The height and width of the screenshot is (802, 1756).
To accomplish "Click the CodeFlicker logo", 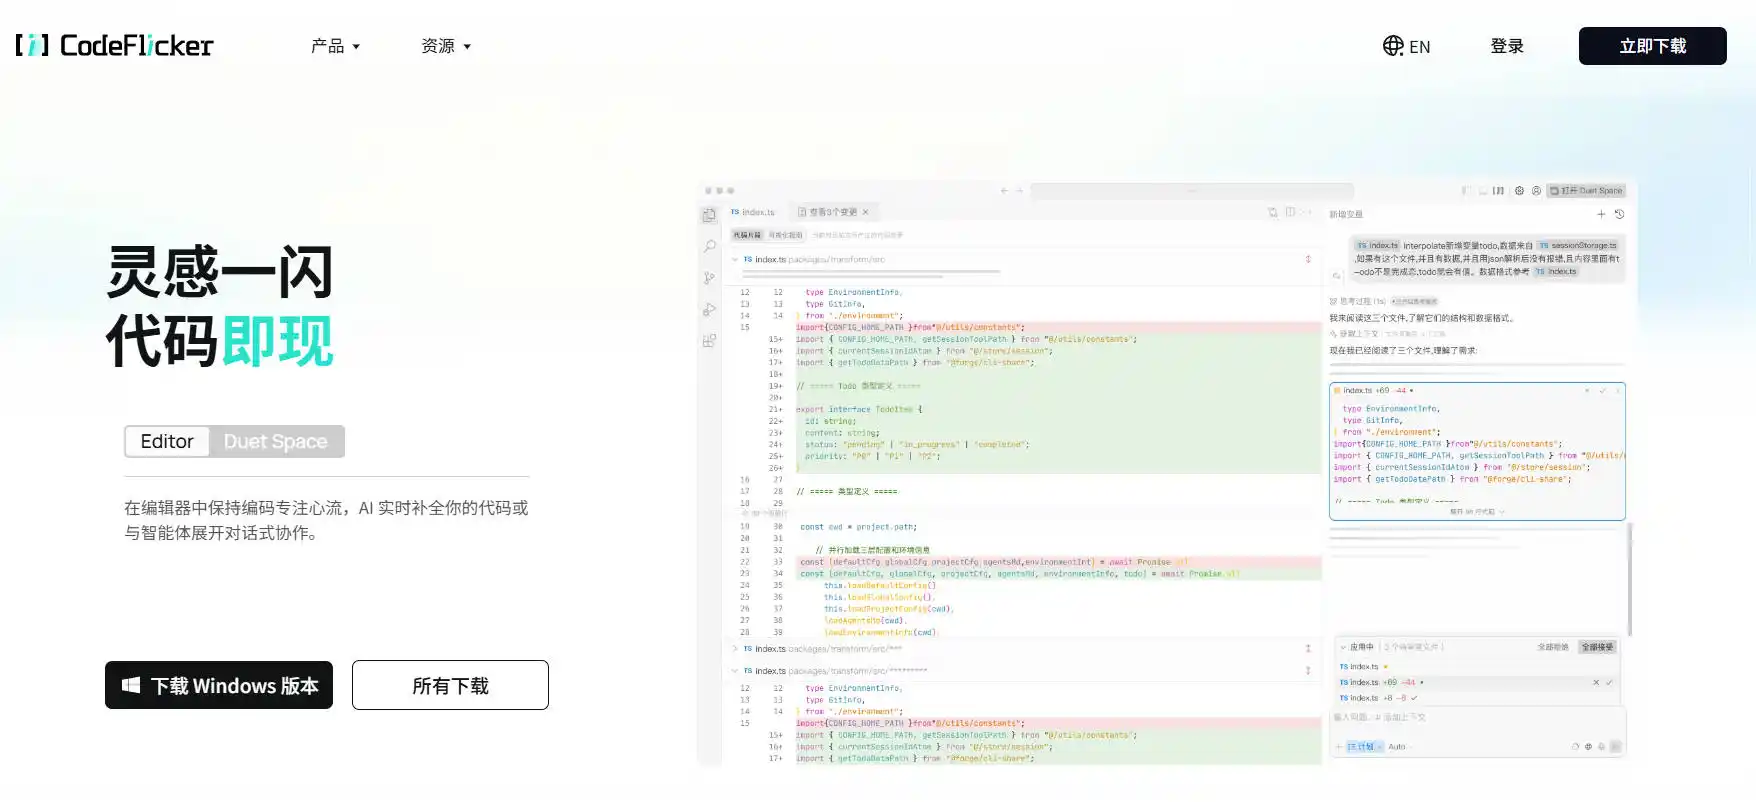I will [x=114, y=45].
